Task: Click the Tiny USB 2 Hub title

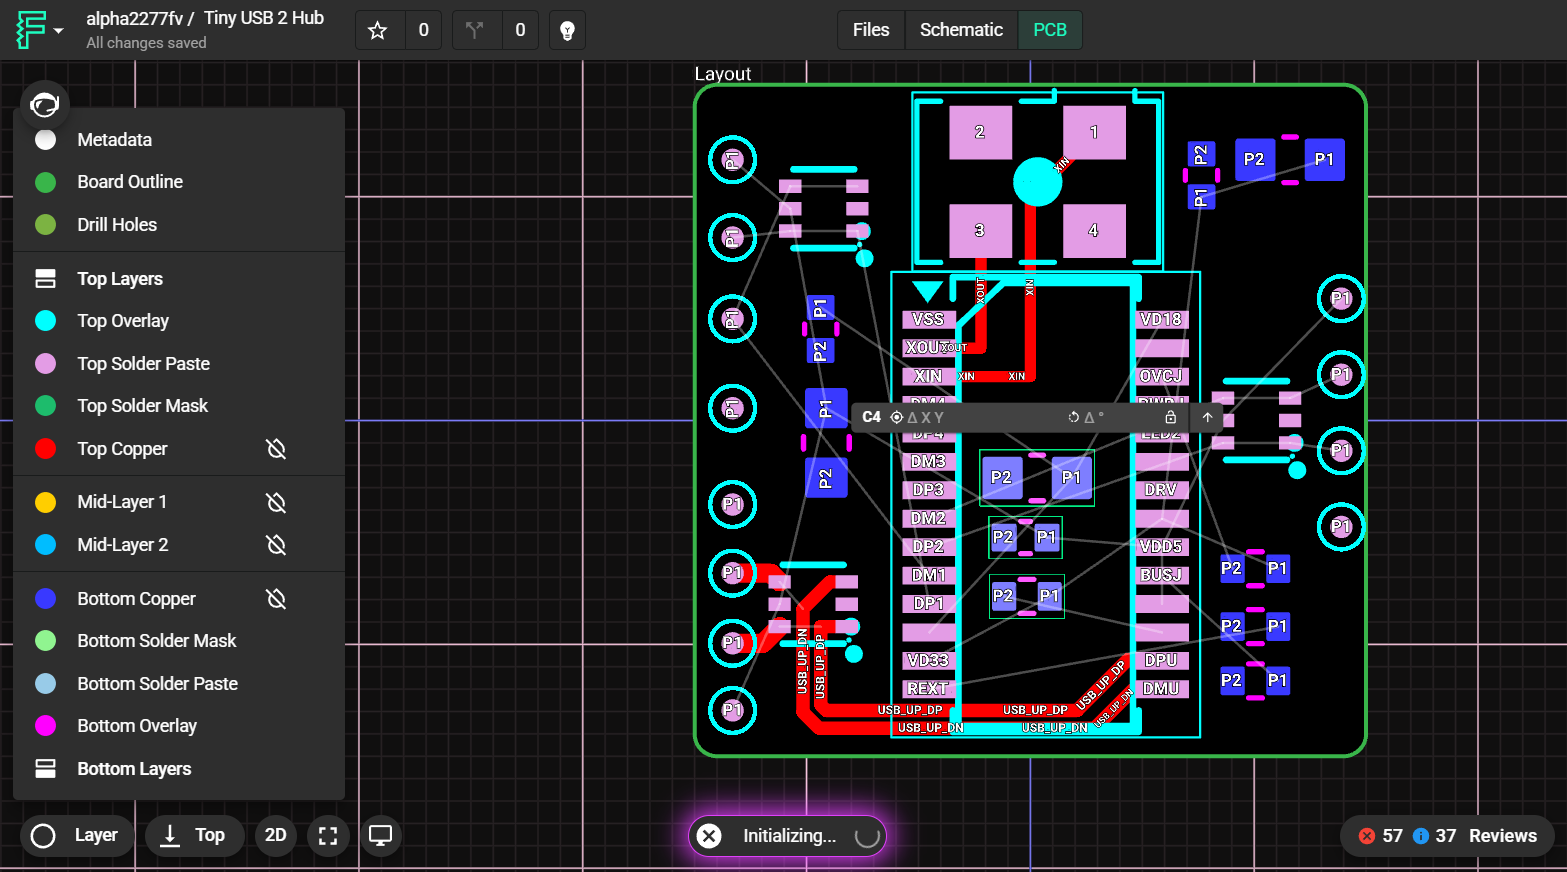Action: (264, 19)
